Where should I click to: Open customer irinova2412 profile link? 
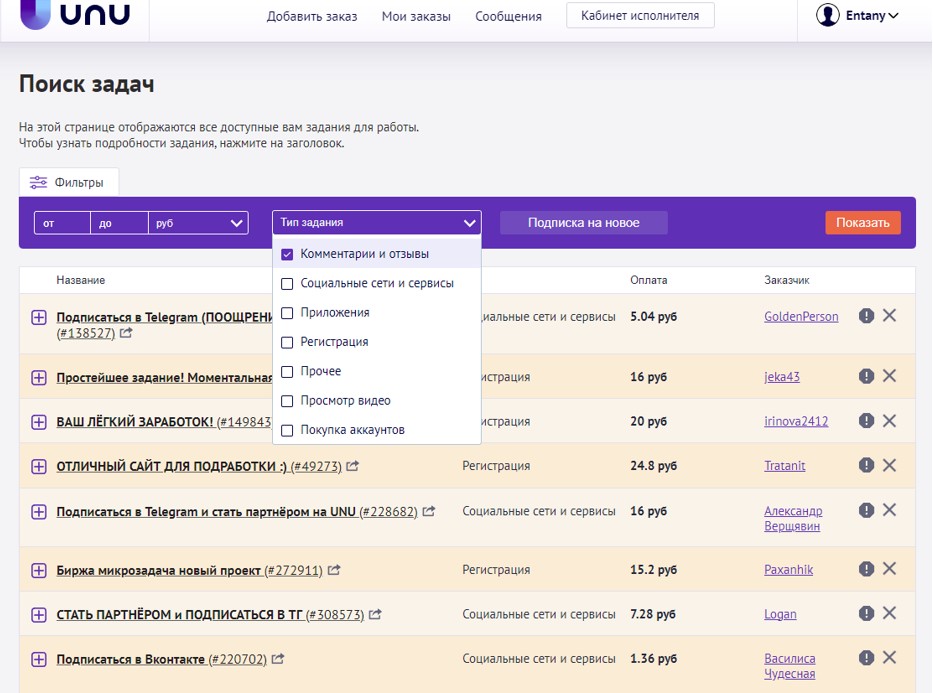click(796, 421)
